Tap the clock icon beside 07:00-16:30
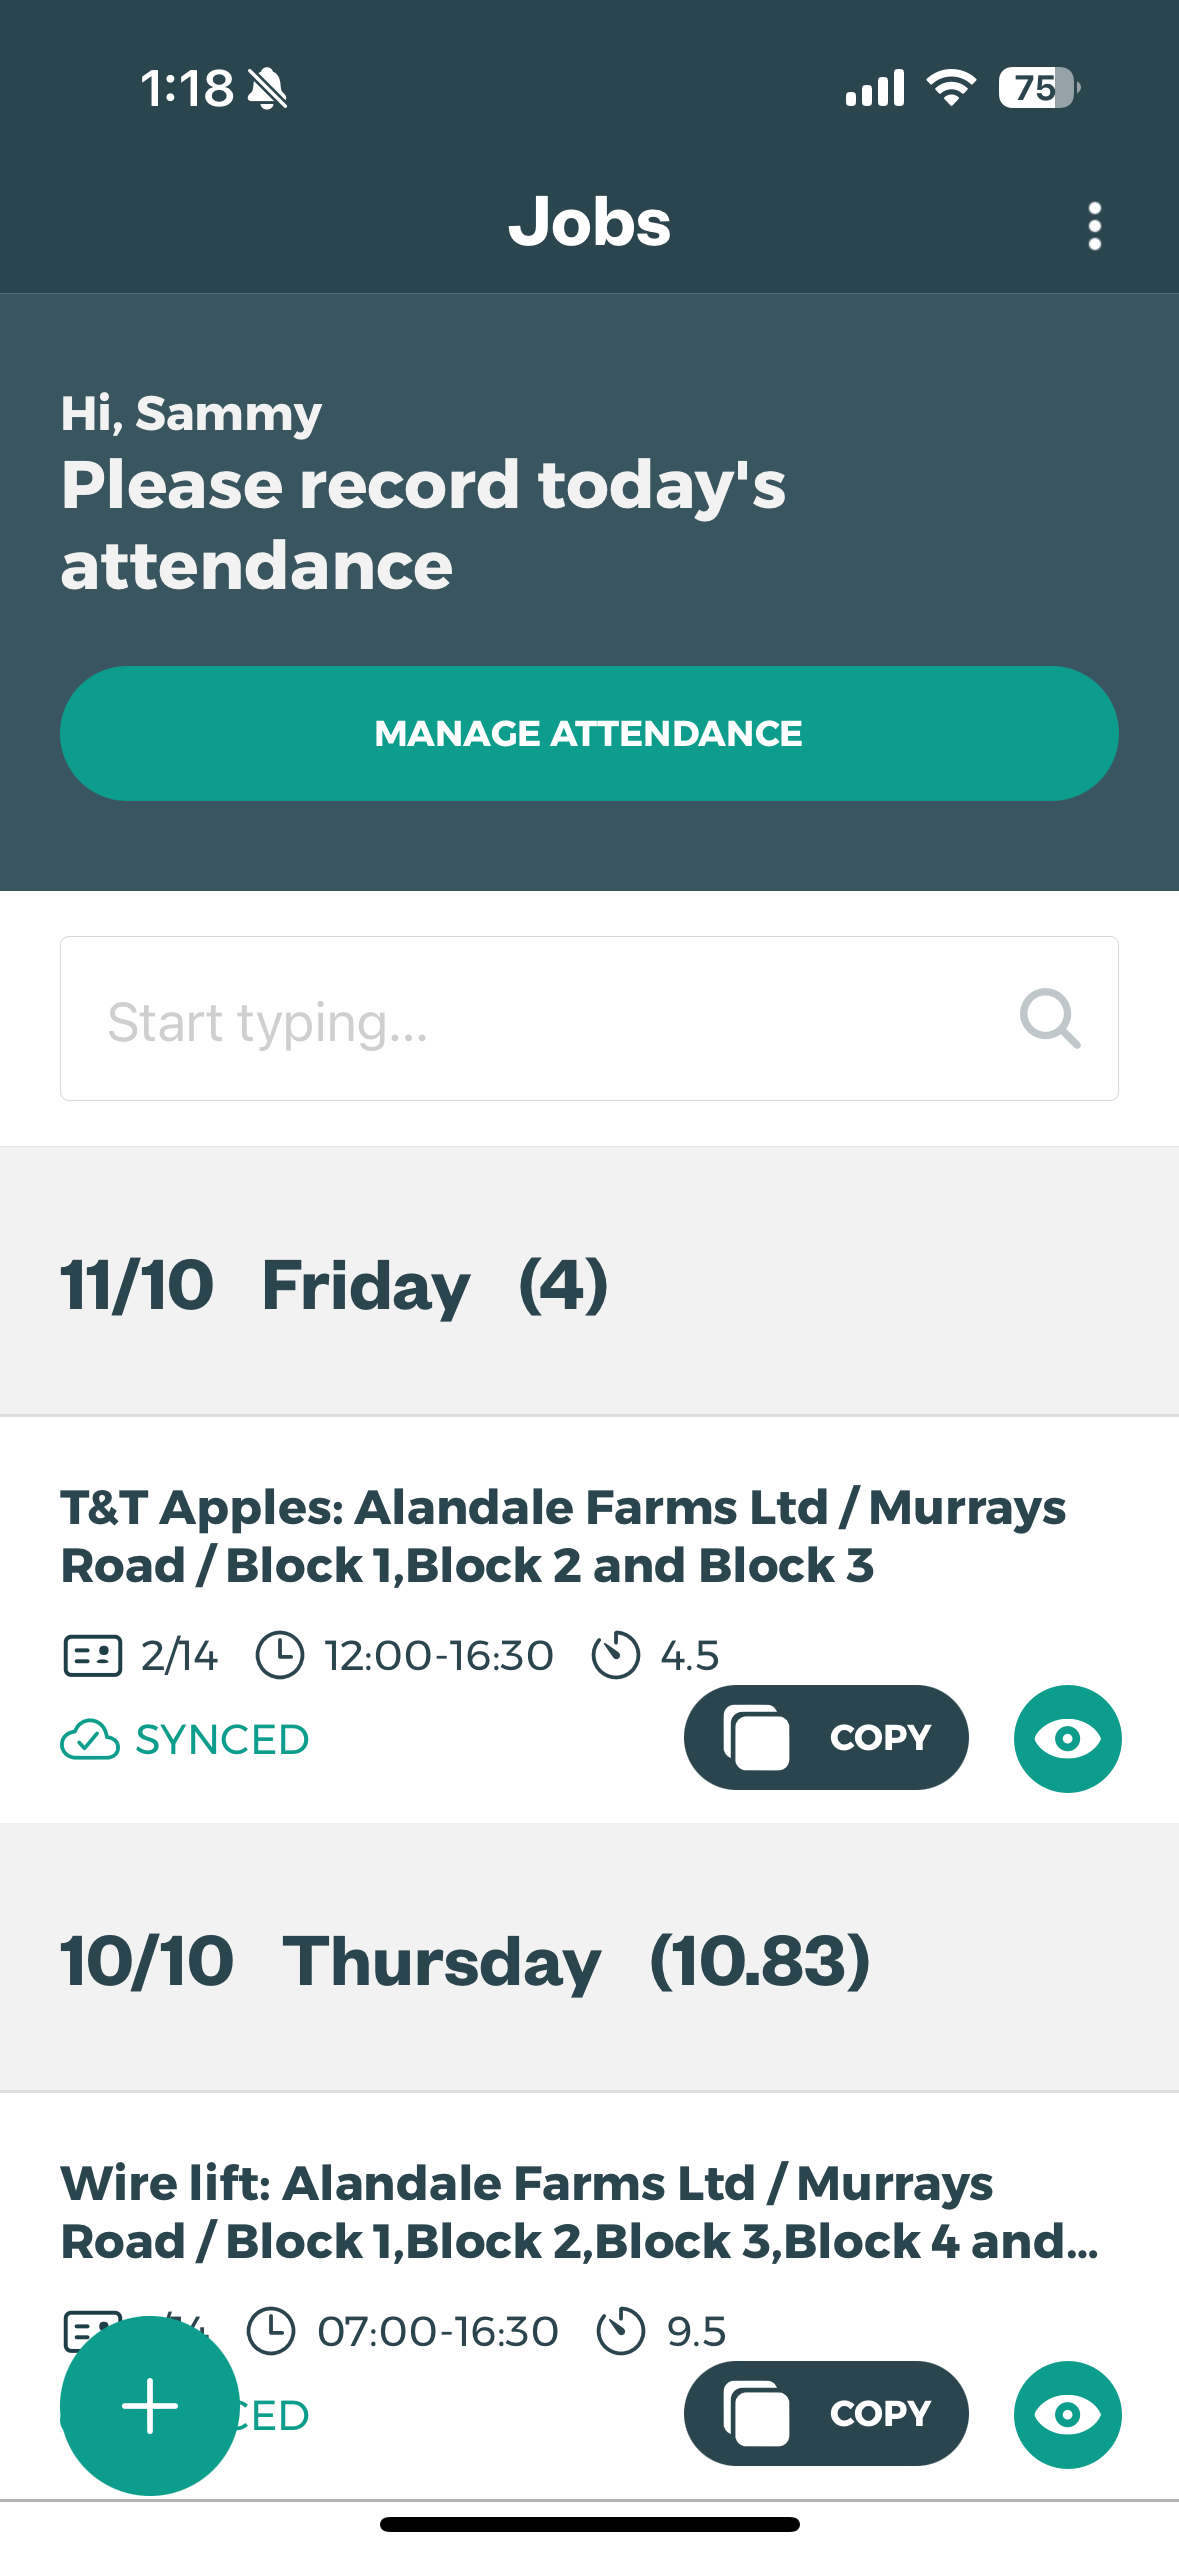The width and height of the screenshot is (1179, 2556). (x=271, y=2331)
